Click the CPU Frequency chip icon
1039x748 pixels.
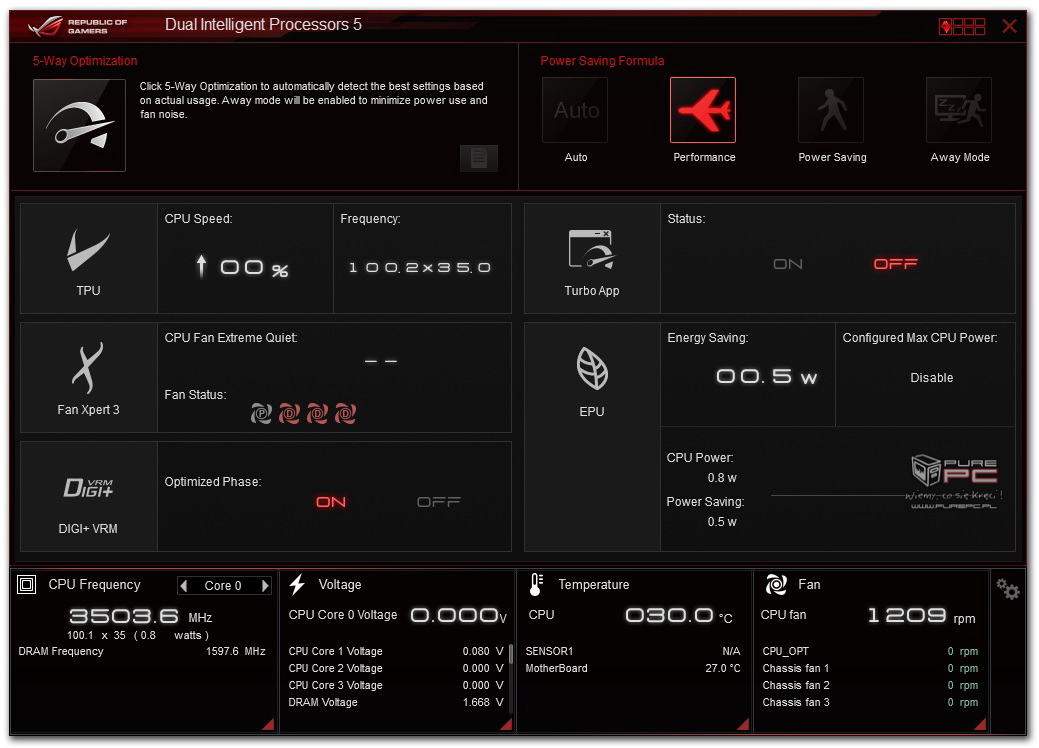pos(27,584)
